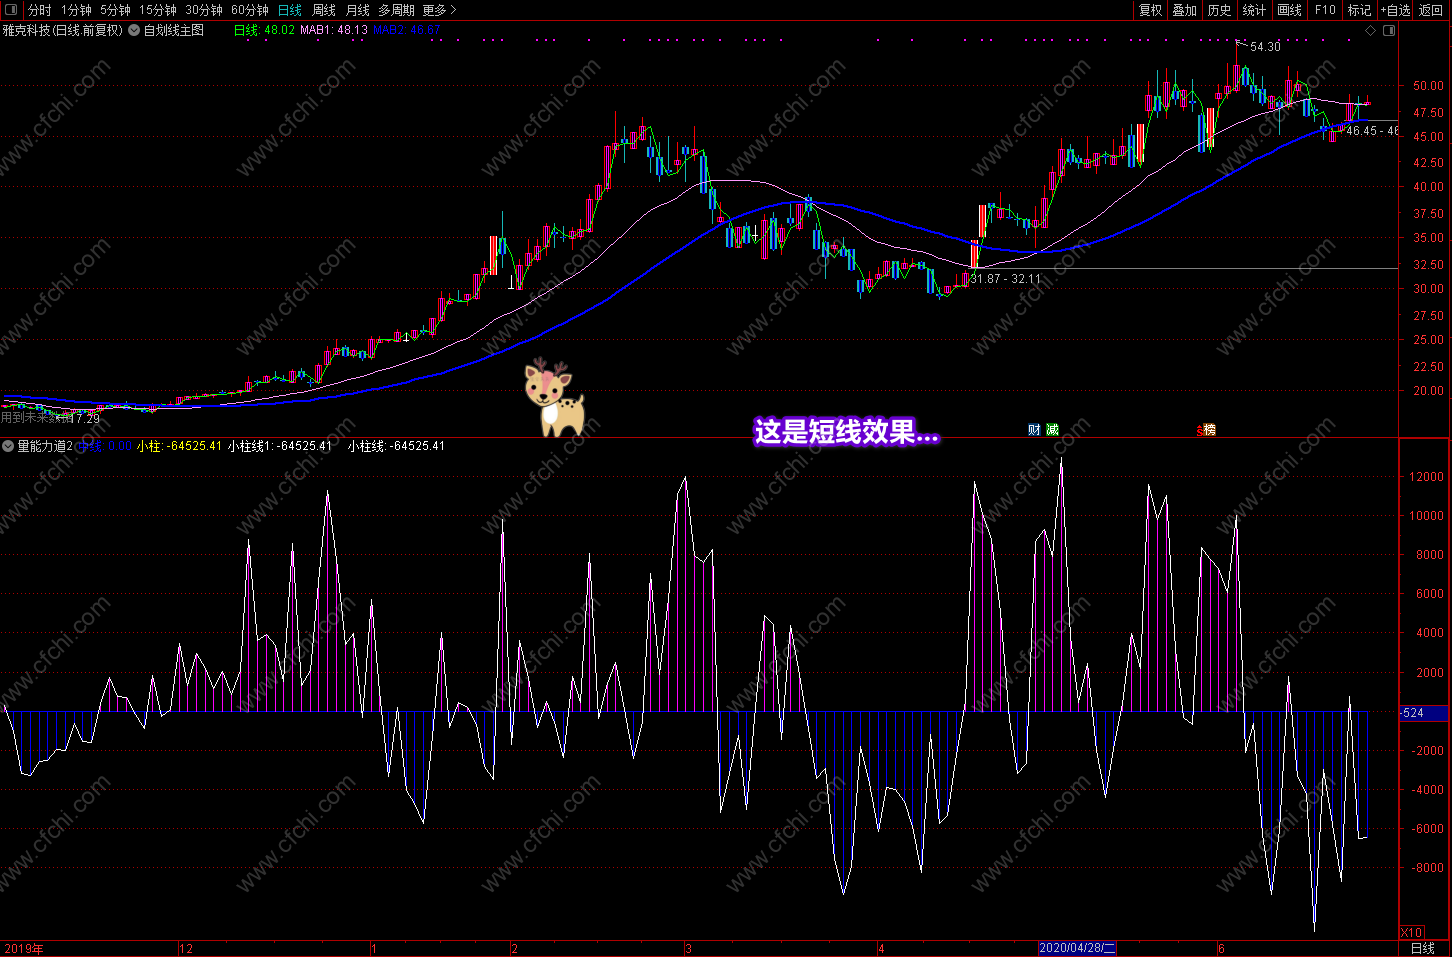This screenshot has width=1452, height=957.
Task: Select the 日线 daily period tab
Action: 290,10
